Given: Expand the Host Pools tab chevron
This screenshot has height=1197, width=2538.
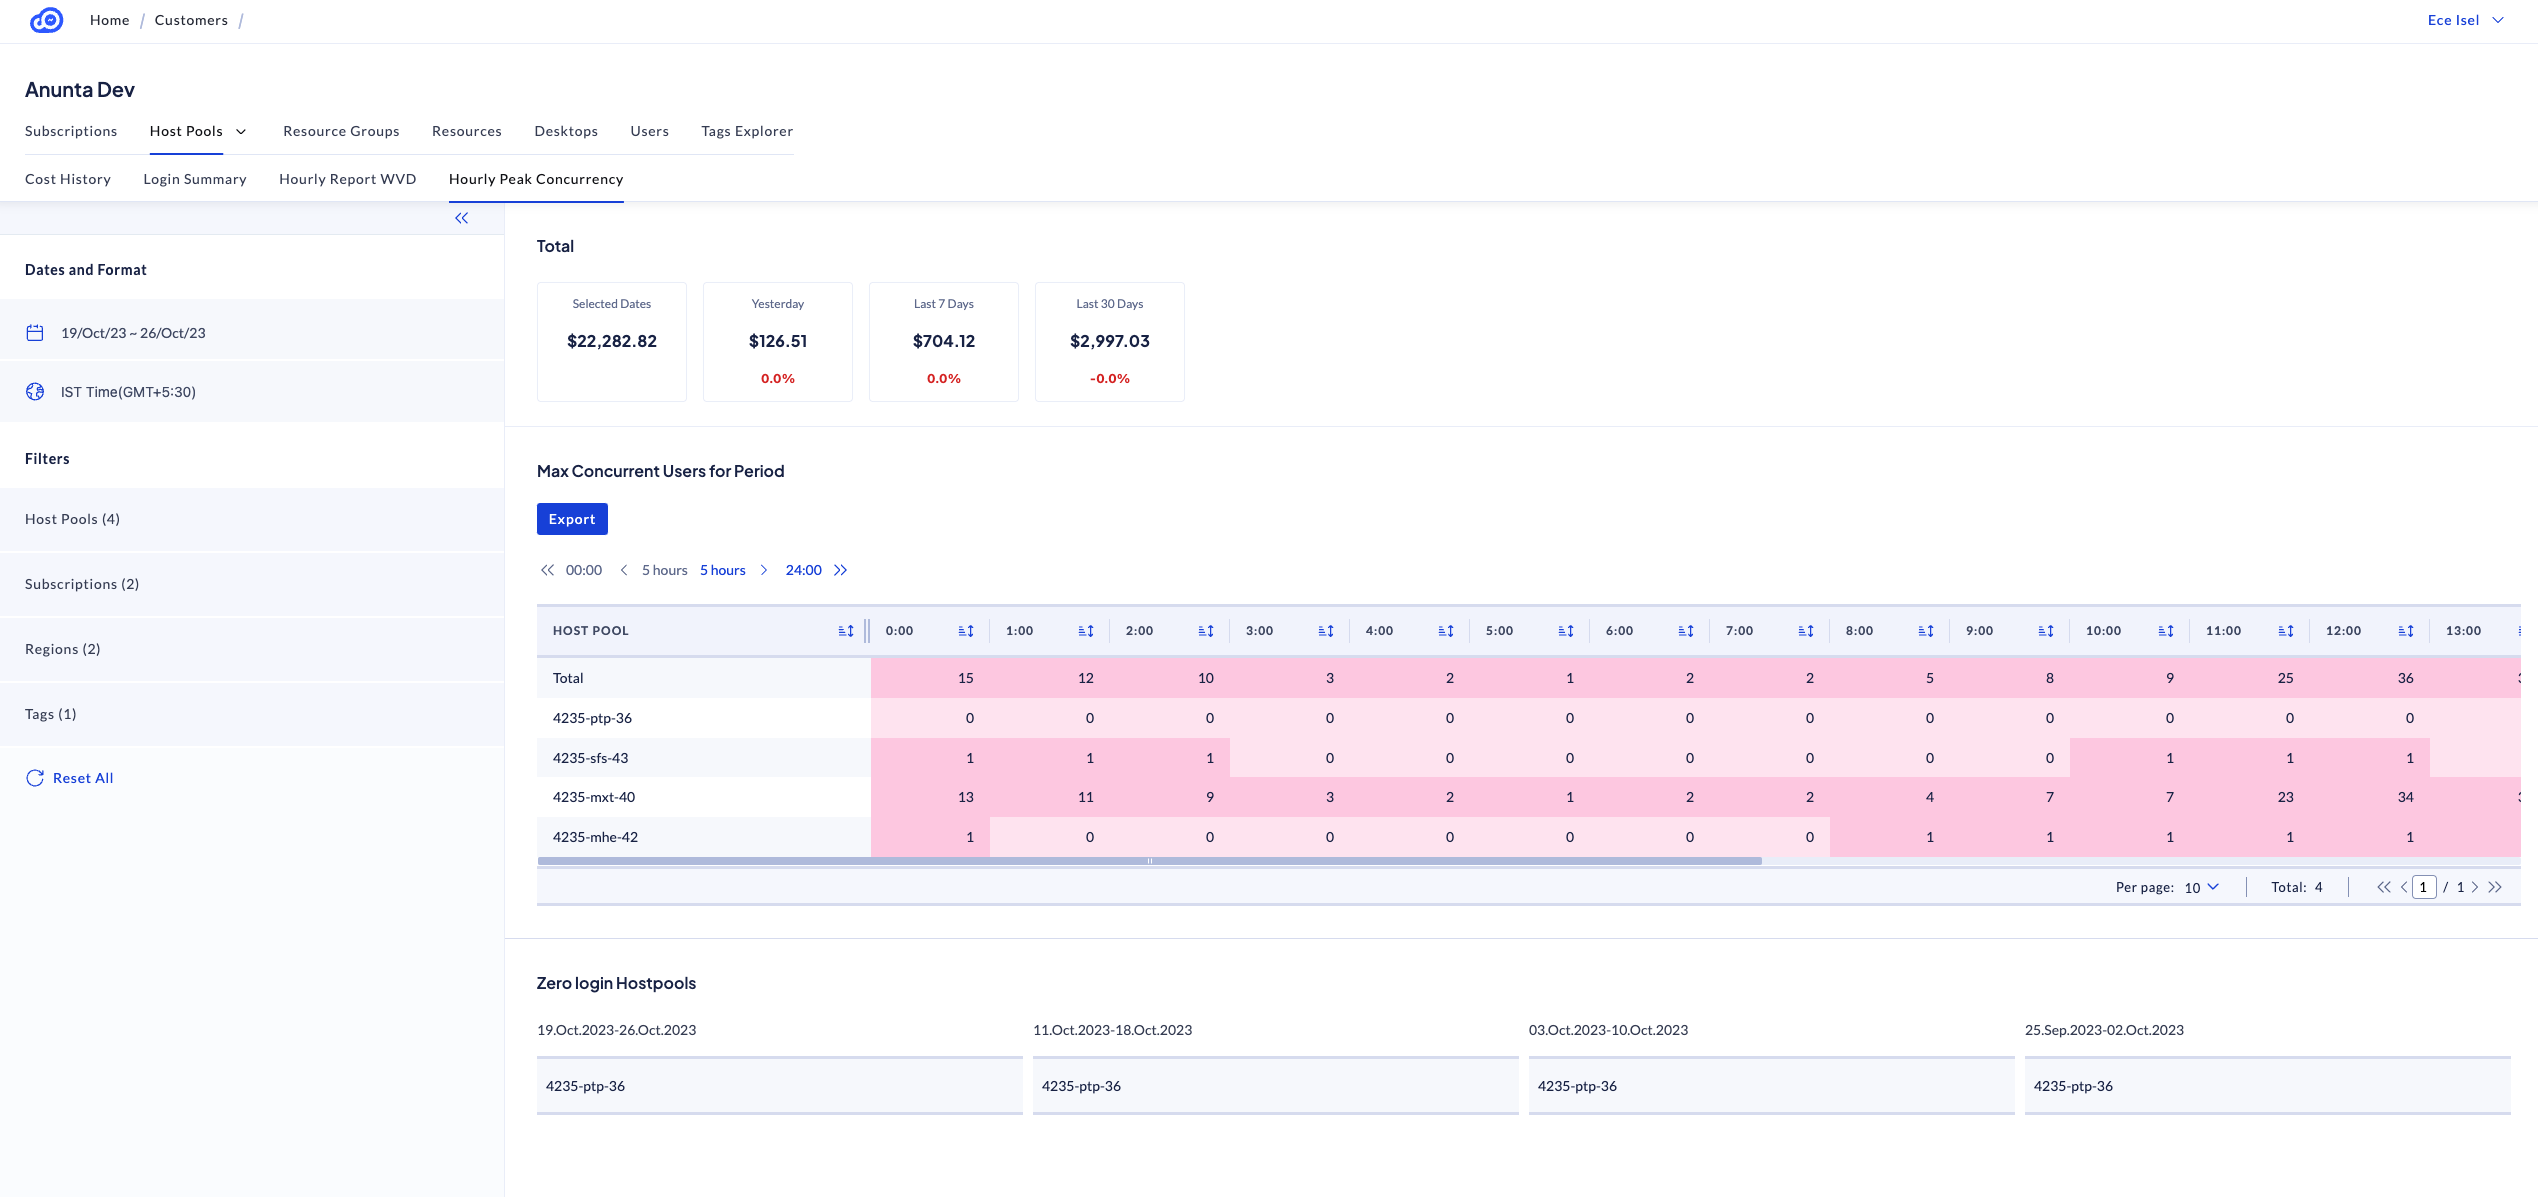Looking at the screenshot, I should (241, 131).
